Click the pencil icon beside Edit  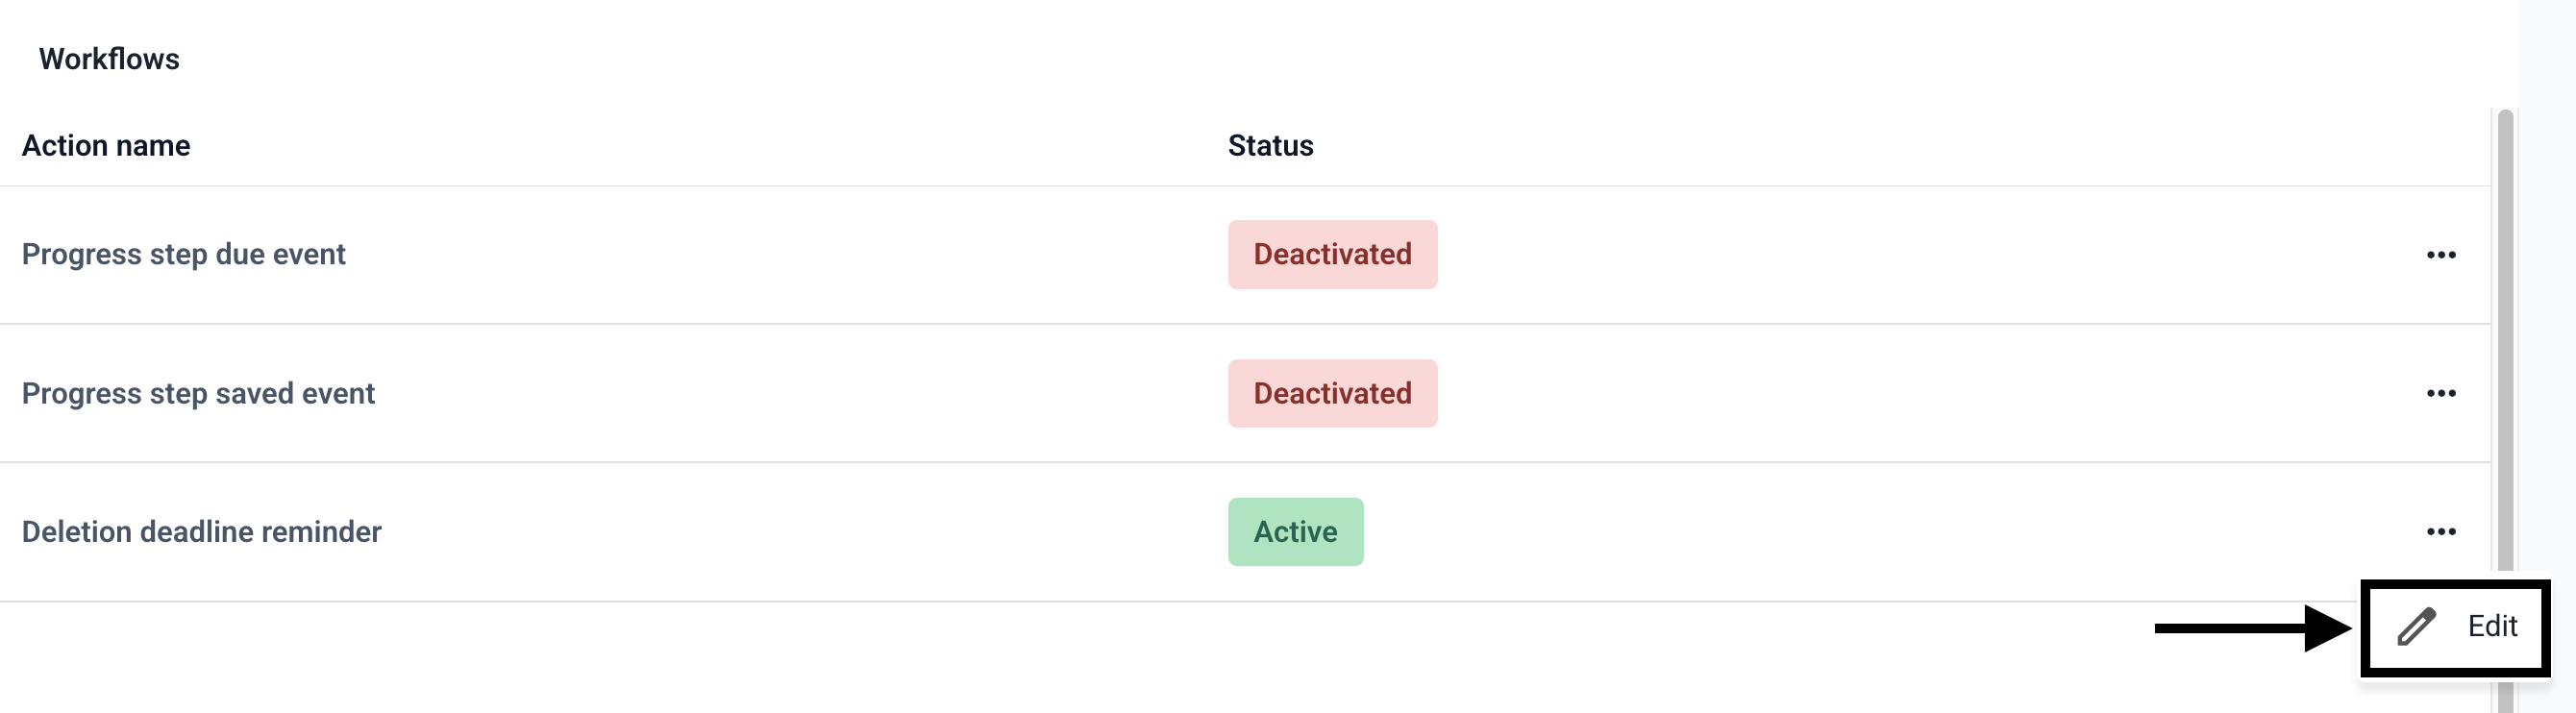[2415, 627]
